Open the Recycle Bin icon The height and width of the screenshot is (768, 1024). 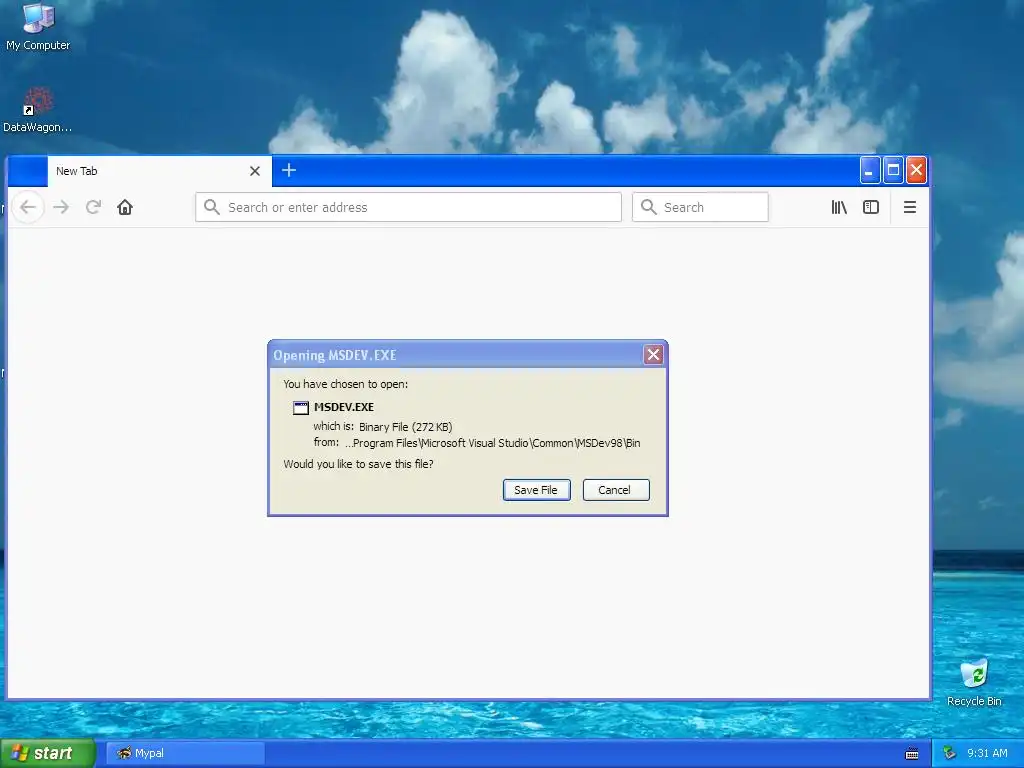coord(974,683)
